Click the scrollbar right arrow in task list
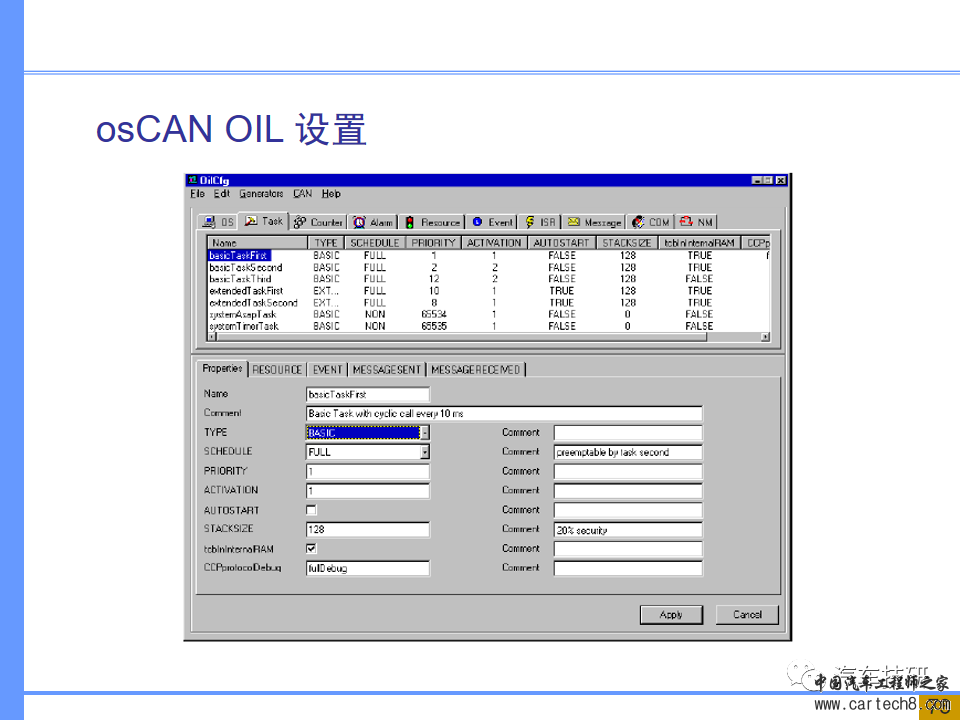The width and height of the screenshot is (960, 720). tap(765, 337)
